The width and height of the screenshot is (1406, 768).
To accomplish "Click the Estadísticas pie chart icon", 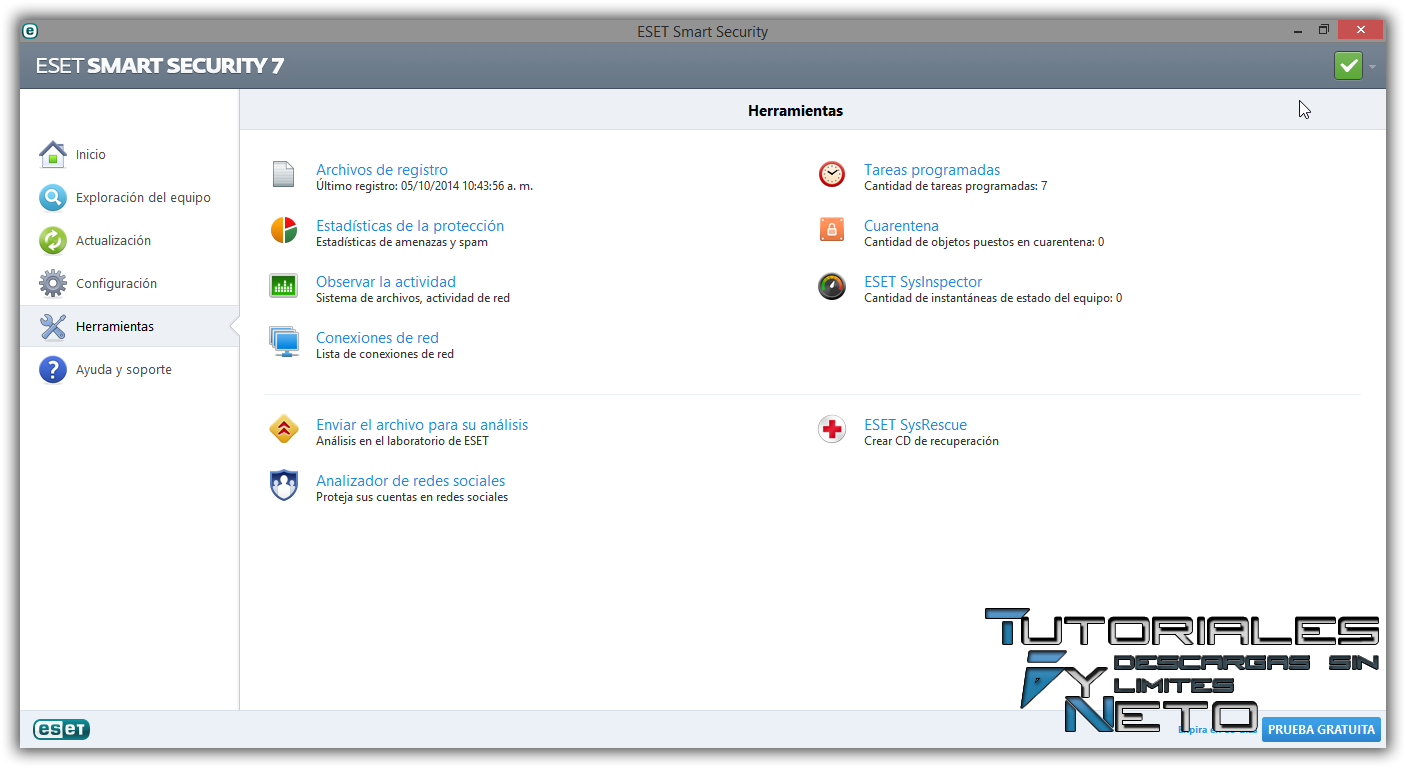I will 284,230.
